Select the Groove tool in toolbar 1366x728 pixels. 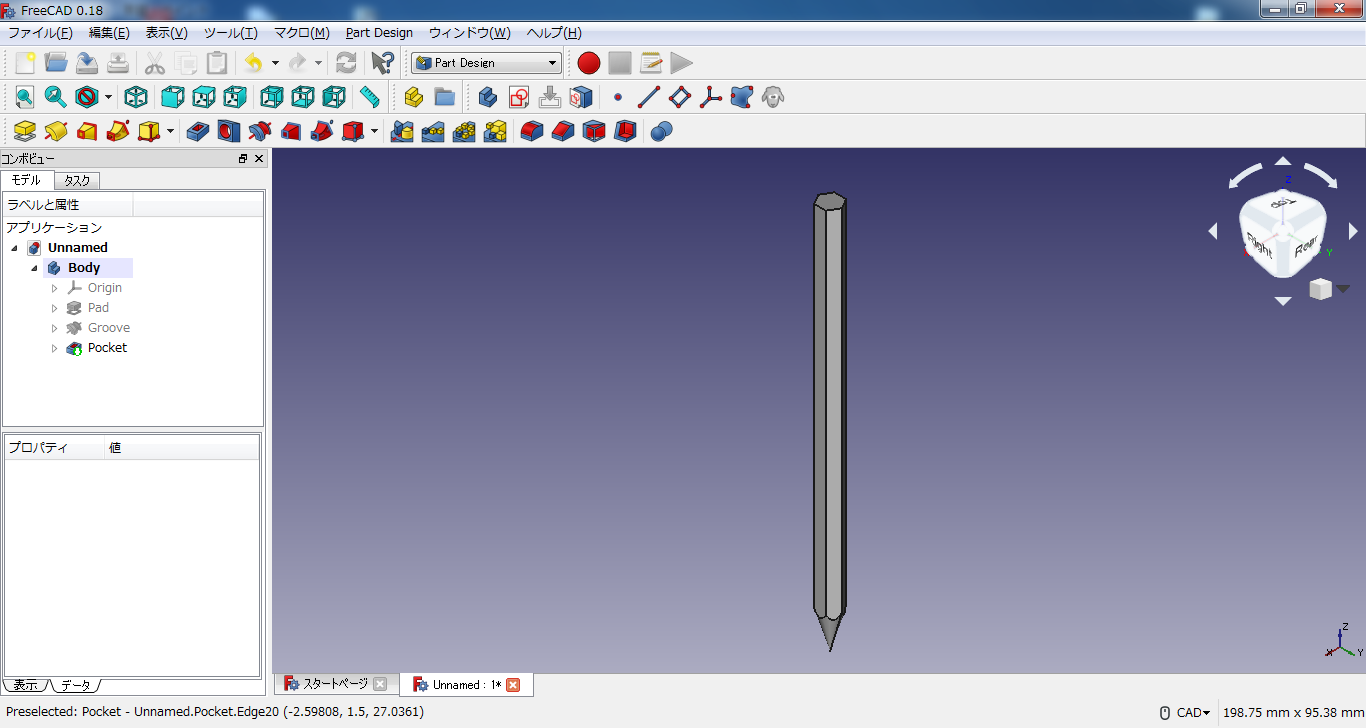click(x=260, y=131)
